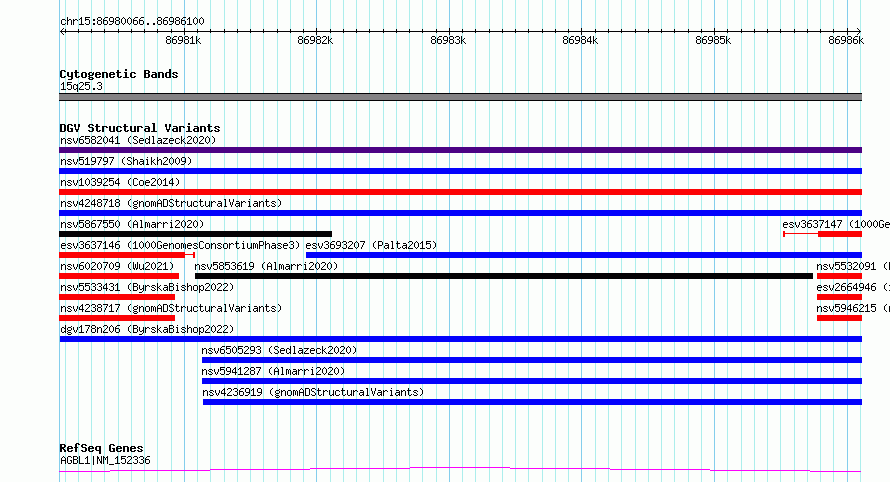Click the red nsv5946215 variant bar

[x=839, y=318]
